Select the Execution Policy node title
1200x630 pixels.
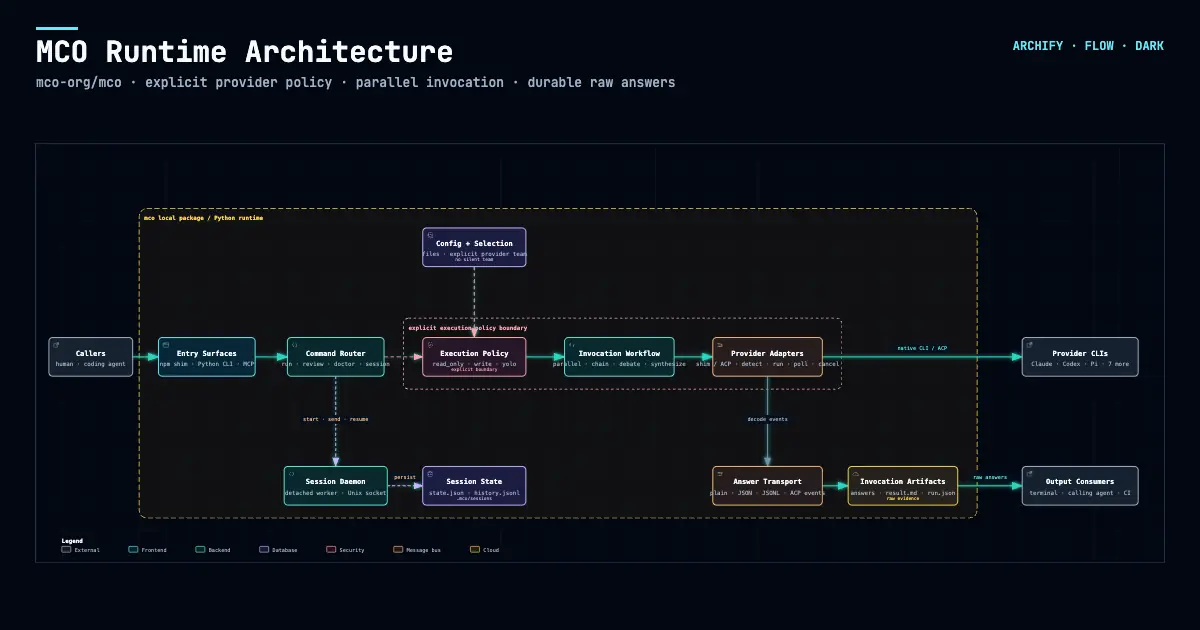474,353
